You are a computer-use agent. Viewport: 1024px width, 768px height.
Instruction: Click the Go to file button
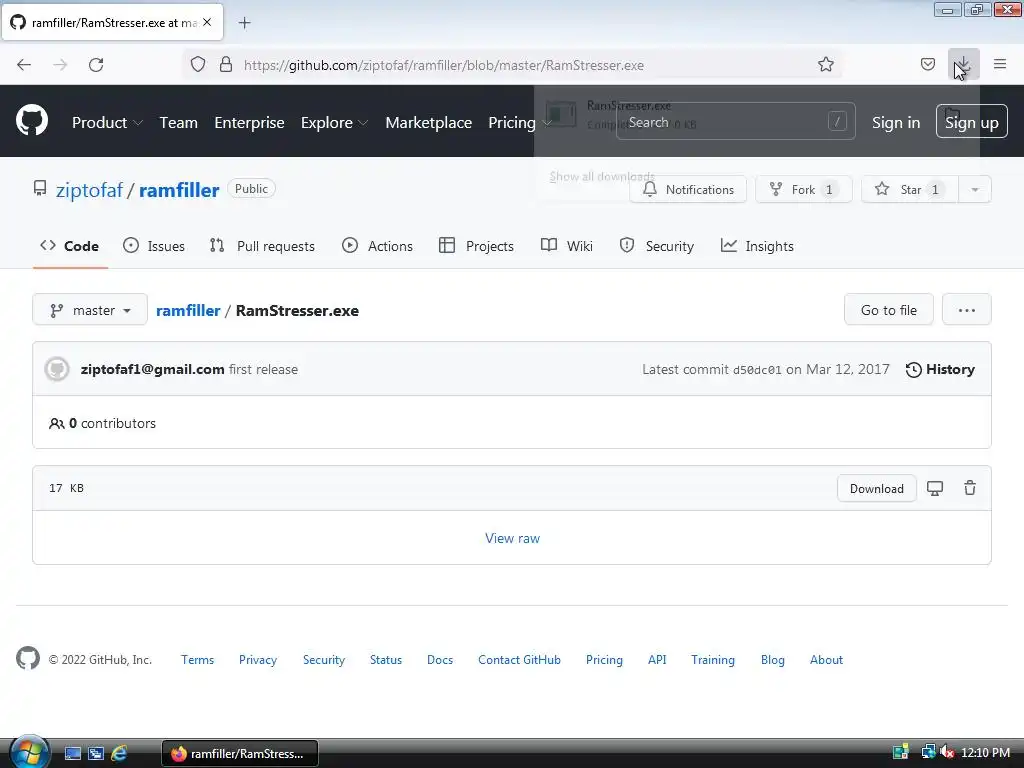coord(889,310)
